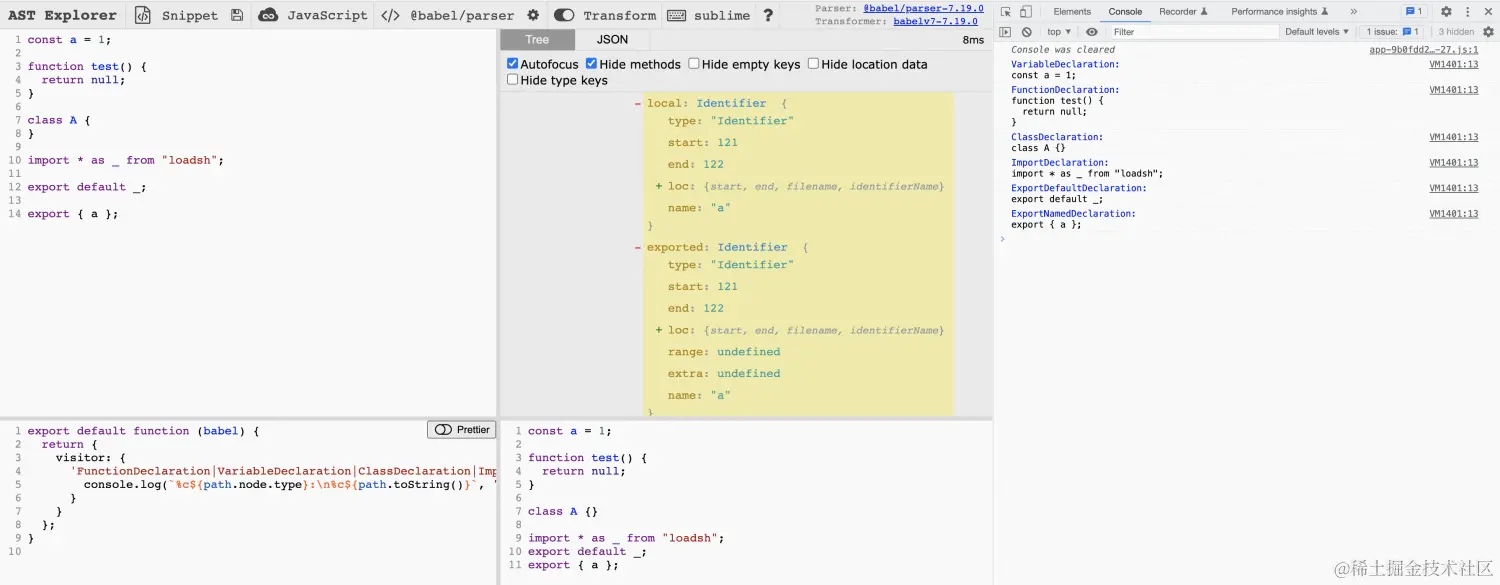Open parser settings gear icon
The width and height of the screenshot is (1500, 585).
[533, 15]
